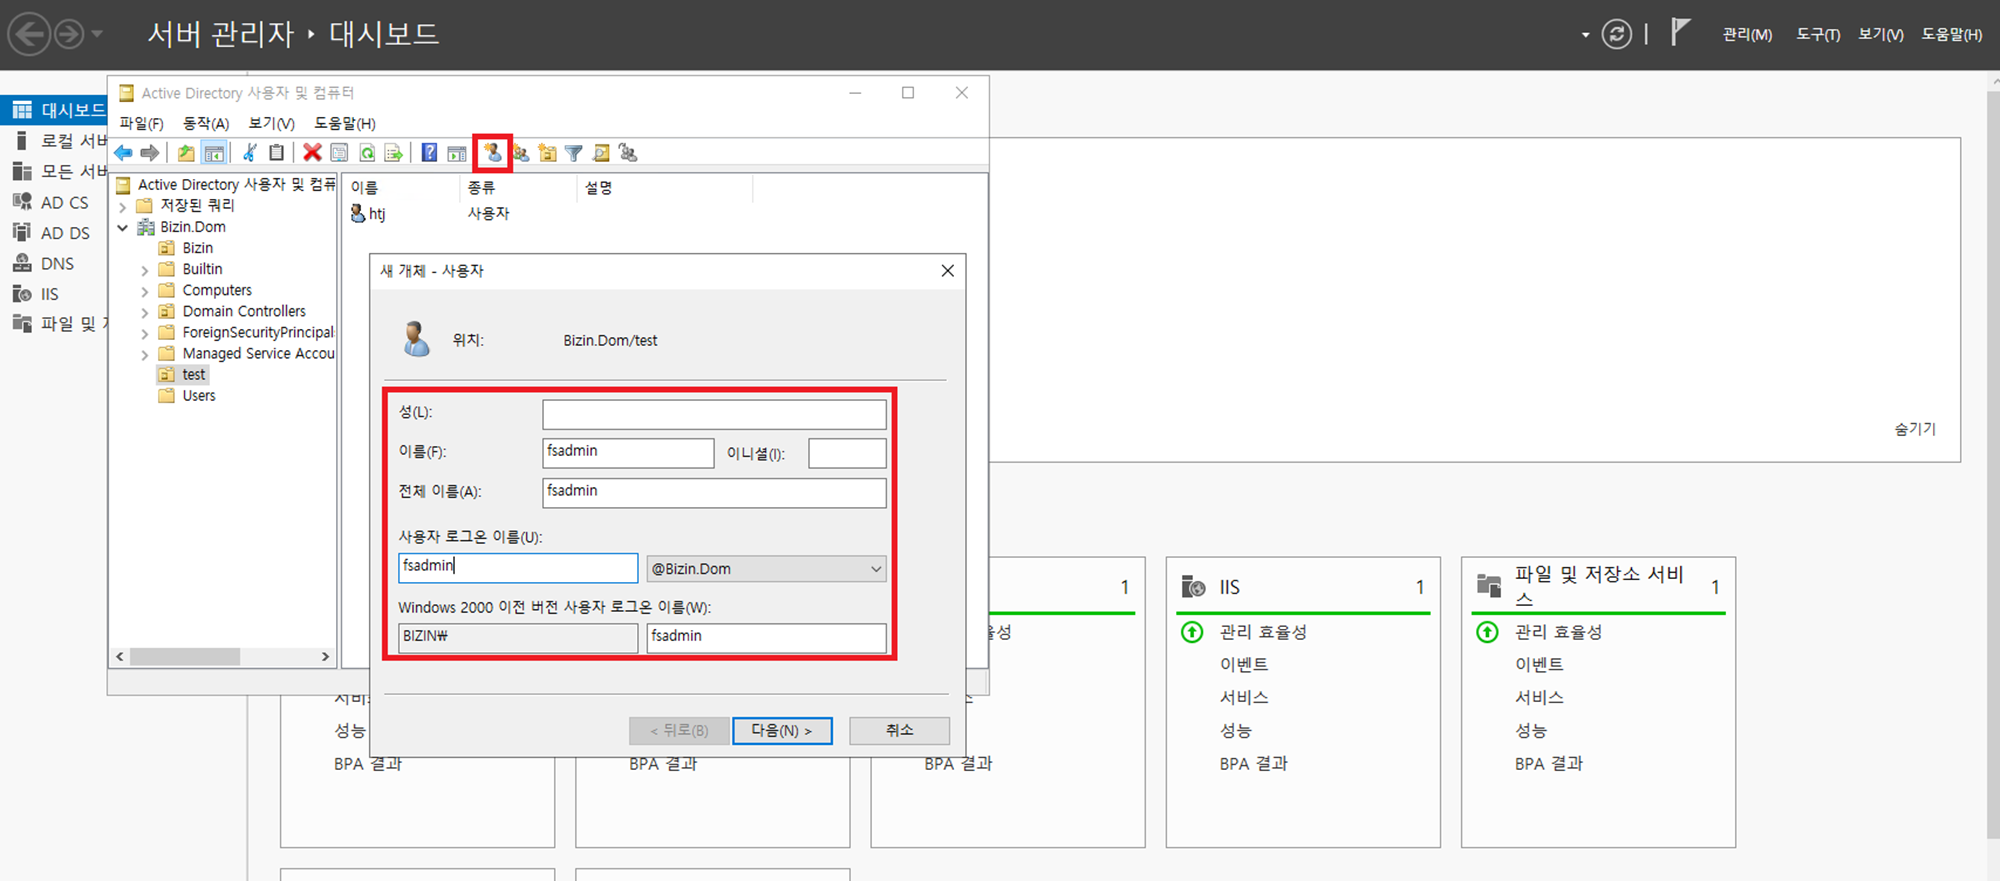Expand the Computers folder node
The image size is (2000, 881).
145,291
